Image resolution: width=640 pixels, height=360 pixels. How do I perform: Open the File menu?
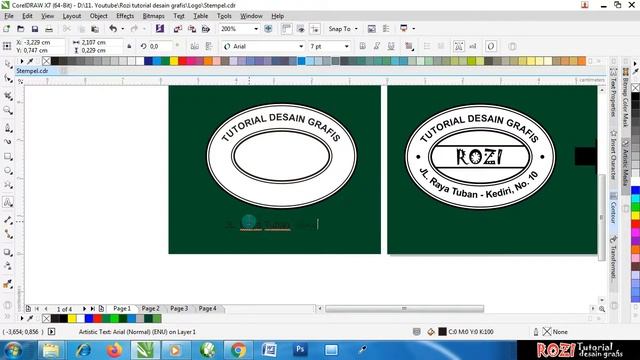tap(9, 16)
